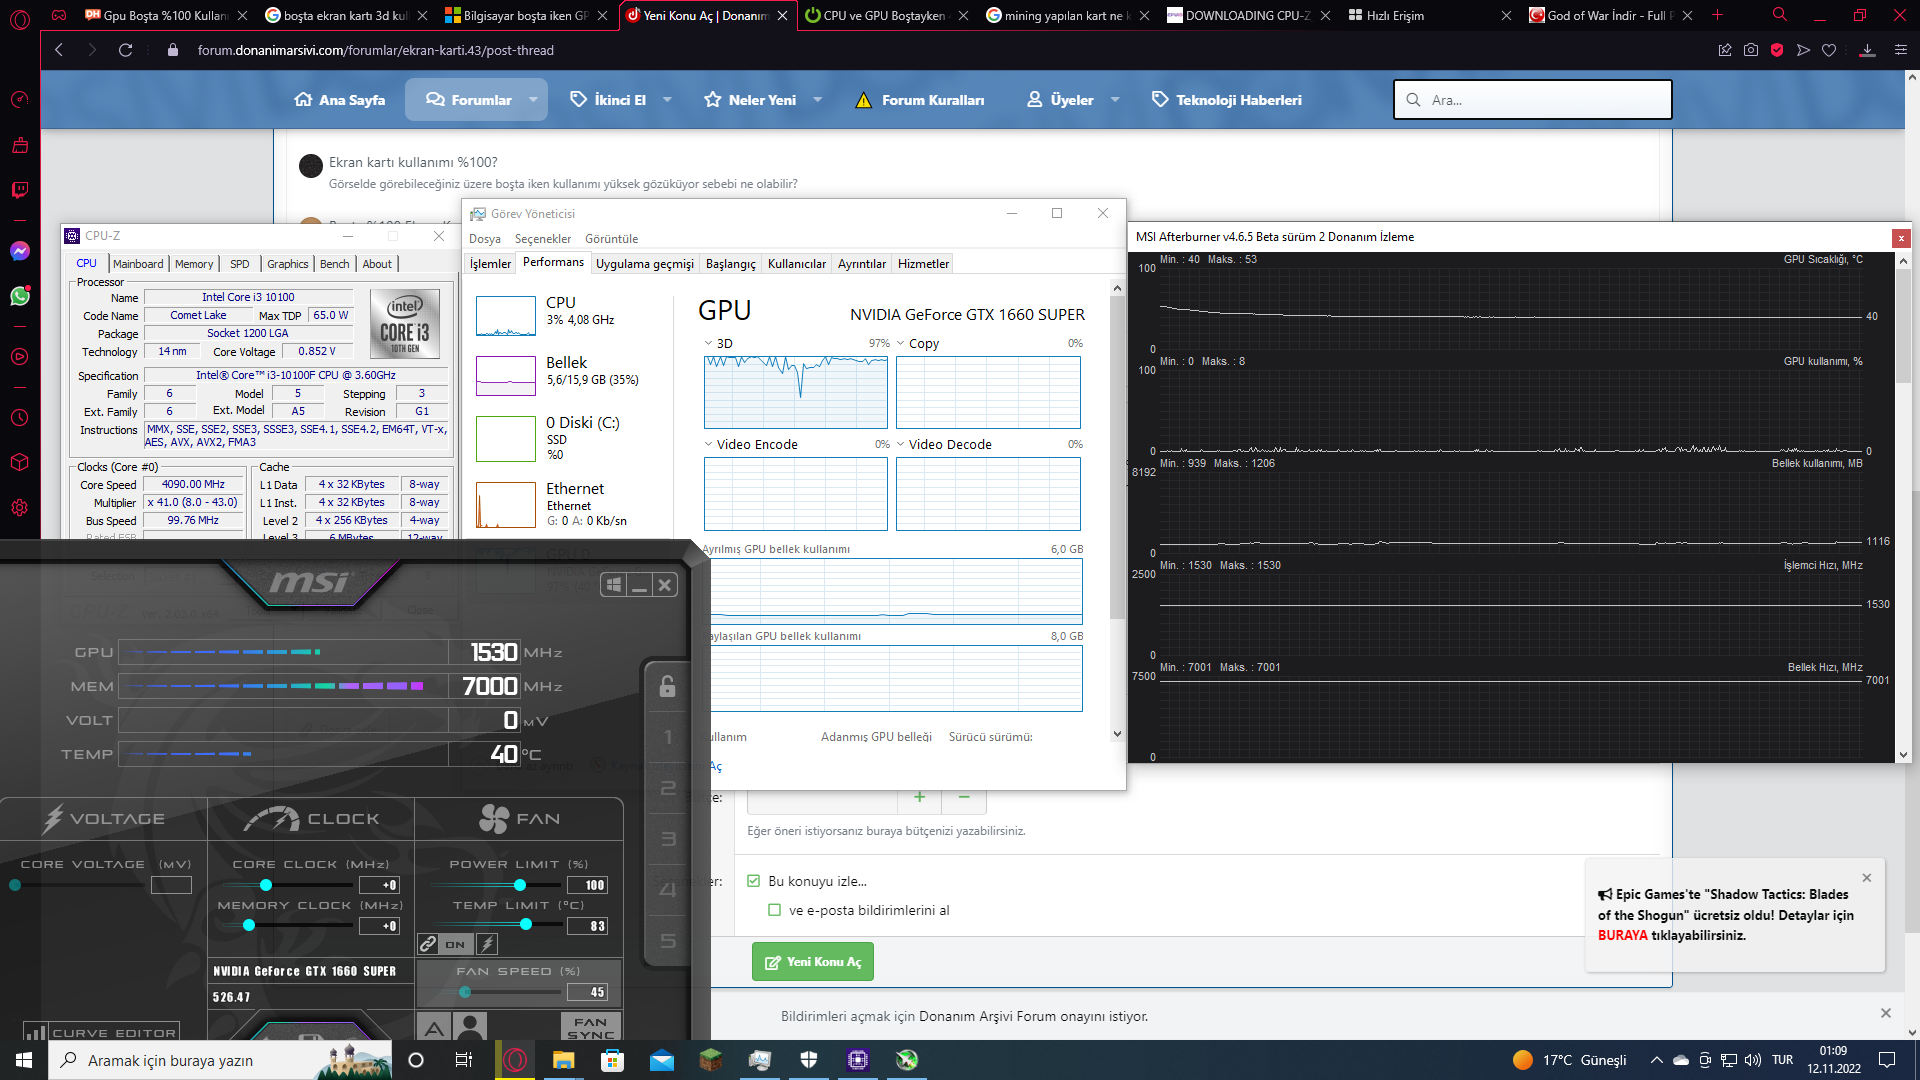
Task: Select profile slot 1 in Afterburner
Action: pyautogui.click(x=668, y=738)
